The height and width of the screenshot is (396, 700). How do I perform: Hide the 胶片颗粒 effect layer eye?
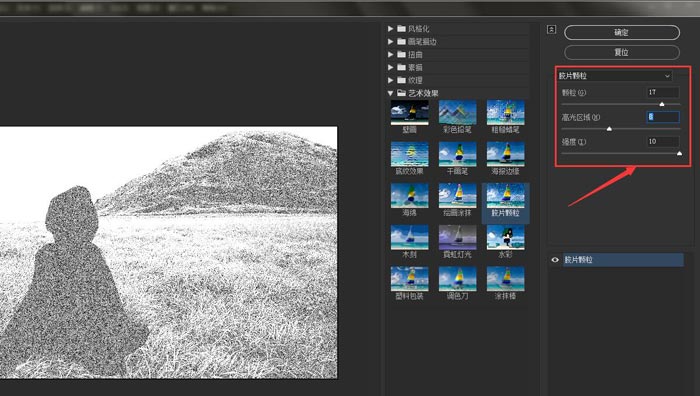pyautogui.click(x=555, y=260)
